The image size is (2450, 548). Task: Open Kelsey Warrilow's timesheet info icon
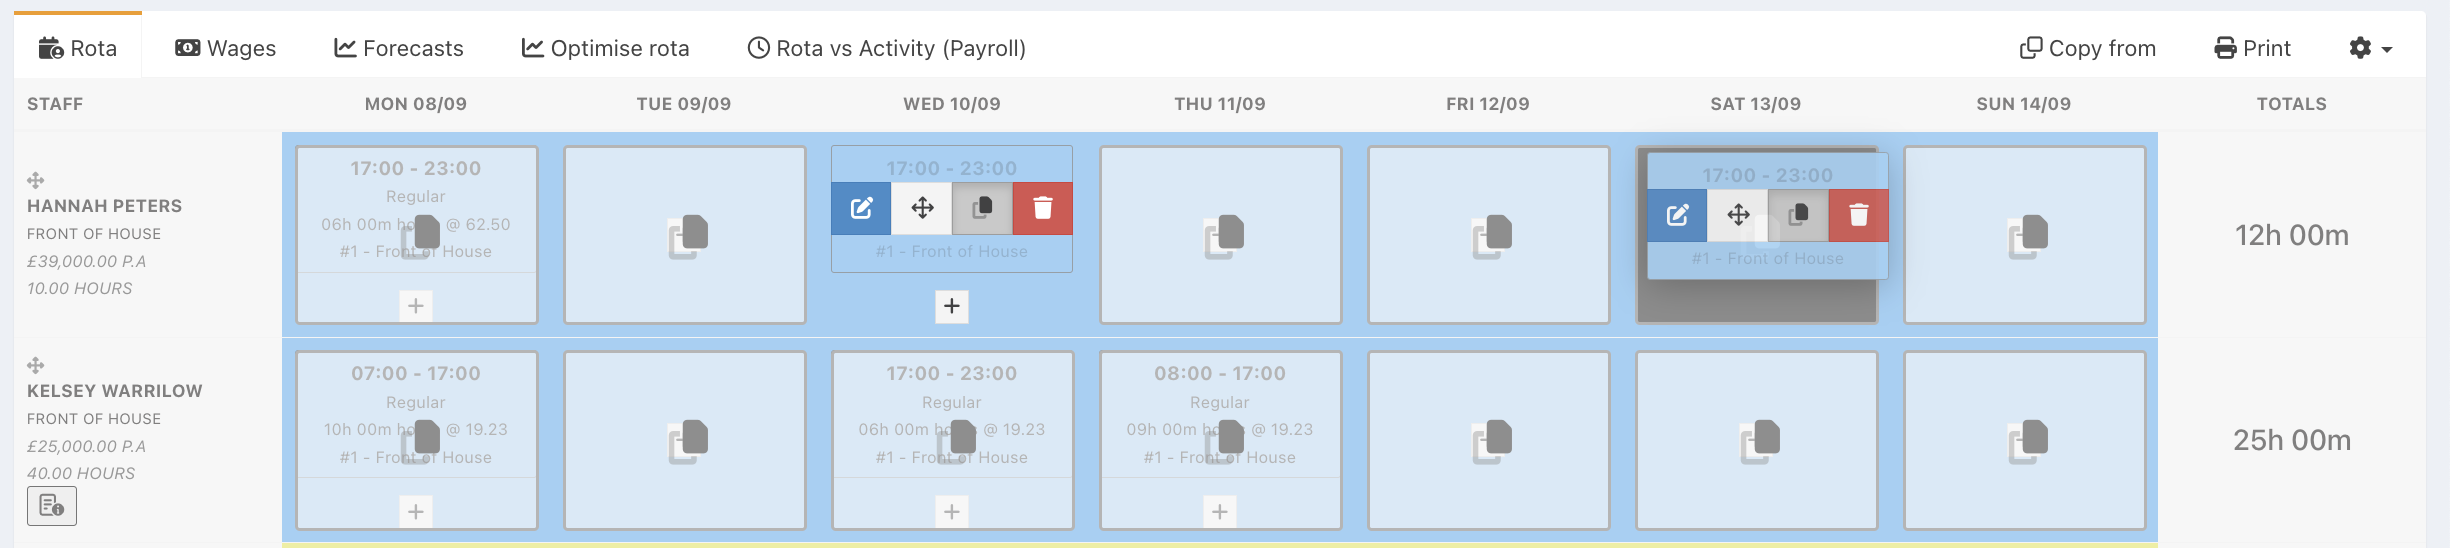pos(51,506)
